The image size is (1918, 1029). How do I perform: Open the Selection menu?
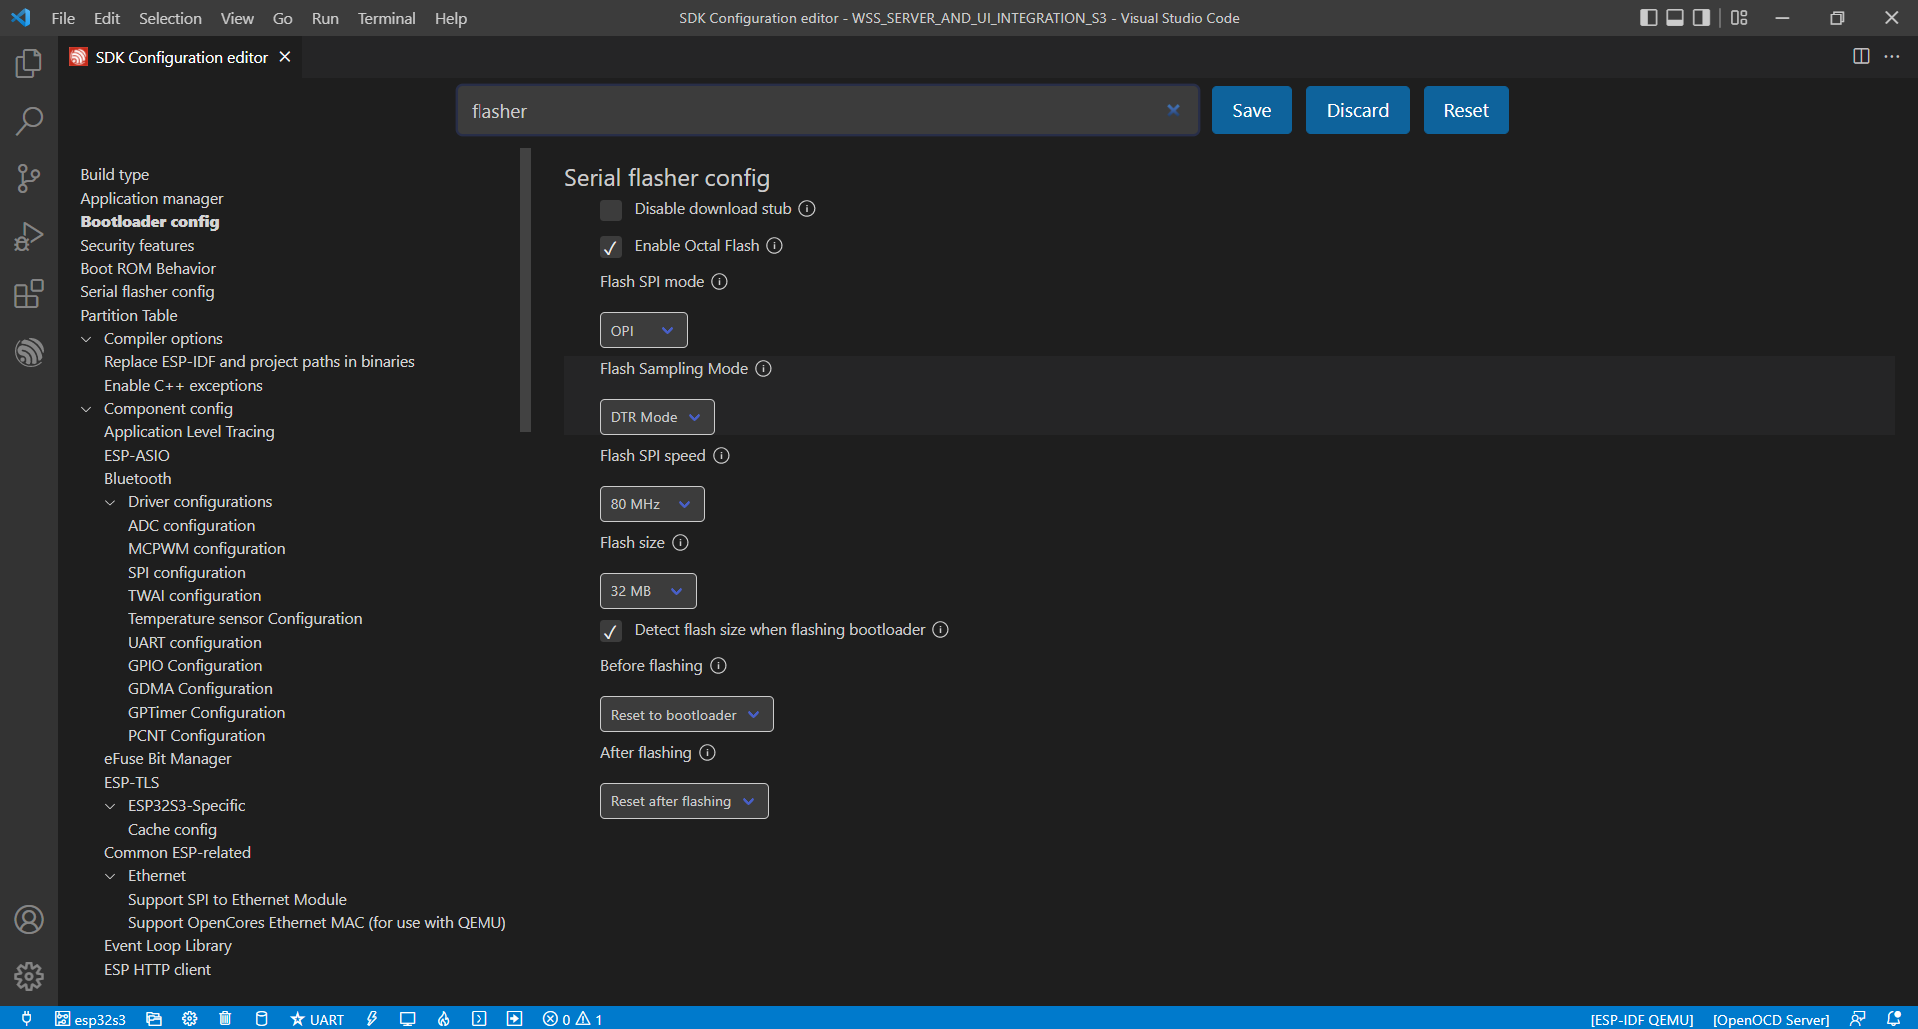pos(170,18)
